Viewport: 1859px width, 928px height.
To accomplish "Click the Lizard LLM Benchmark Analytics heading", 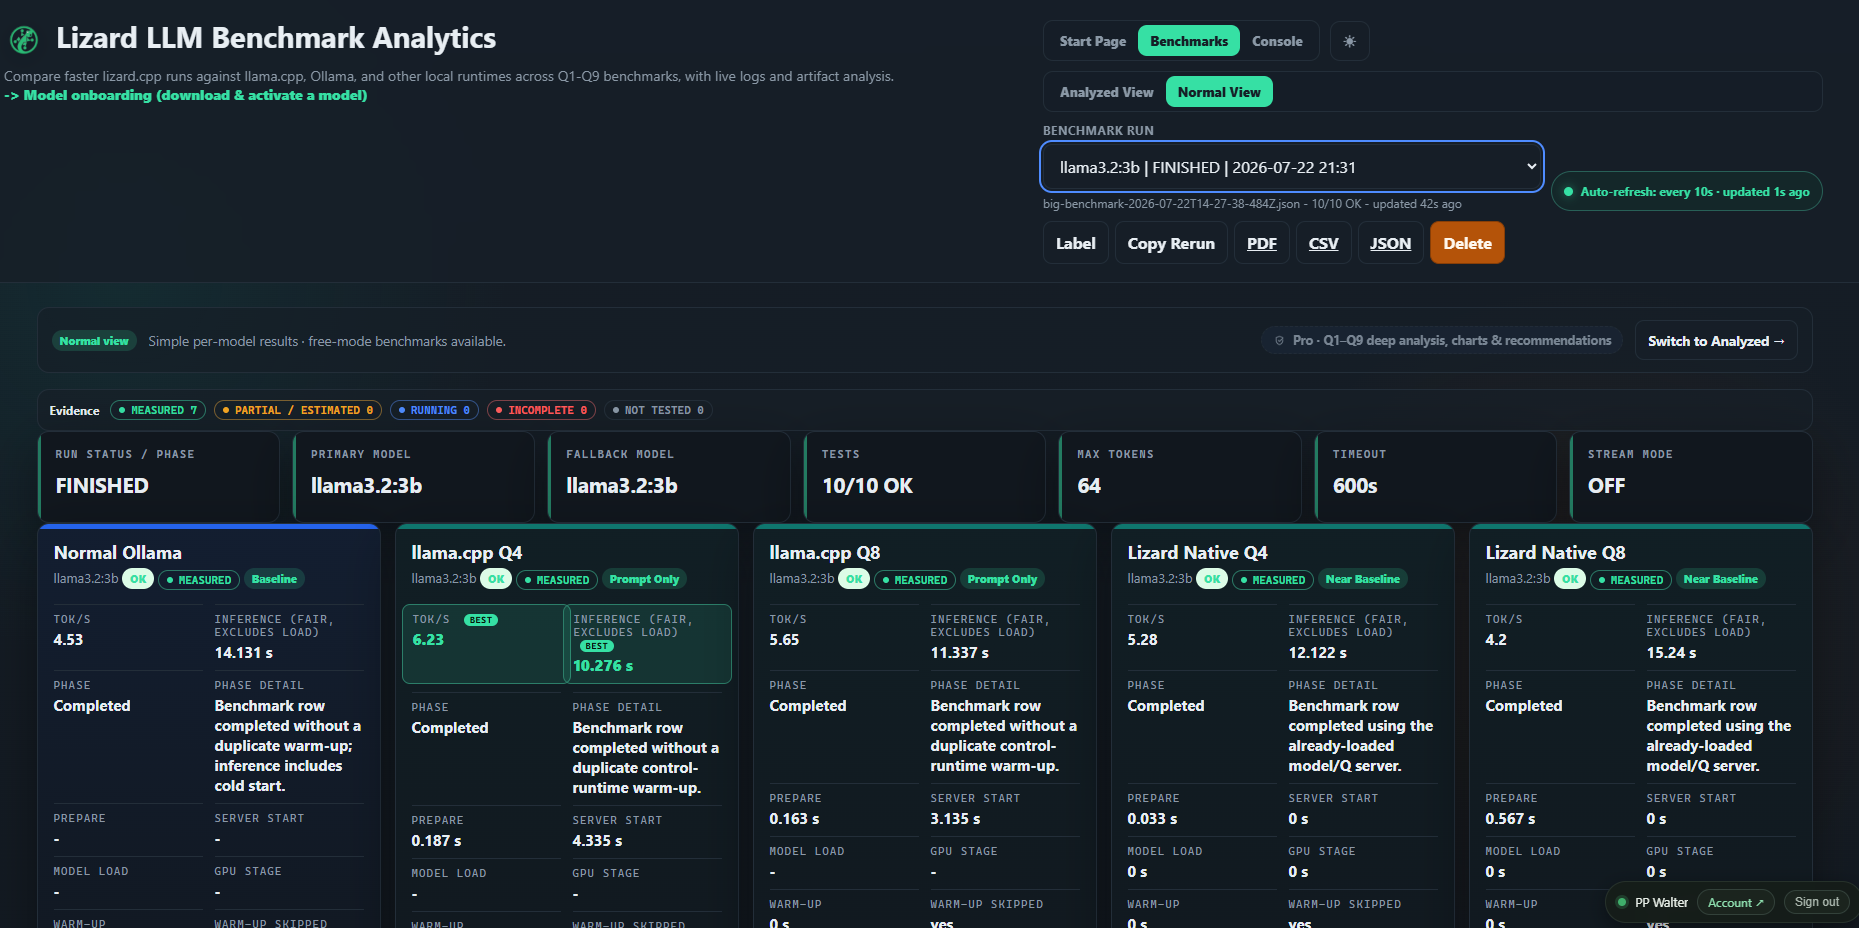I will (x=276, y=38).
